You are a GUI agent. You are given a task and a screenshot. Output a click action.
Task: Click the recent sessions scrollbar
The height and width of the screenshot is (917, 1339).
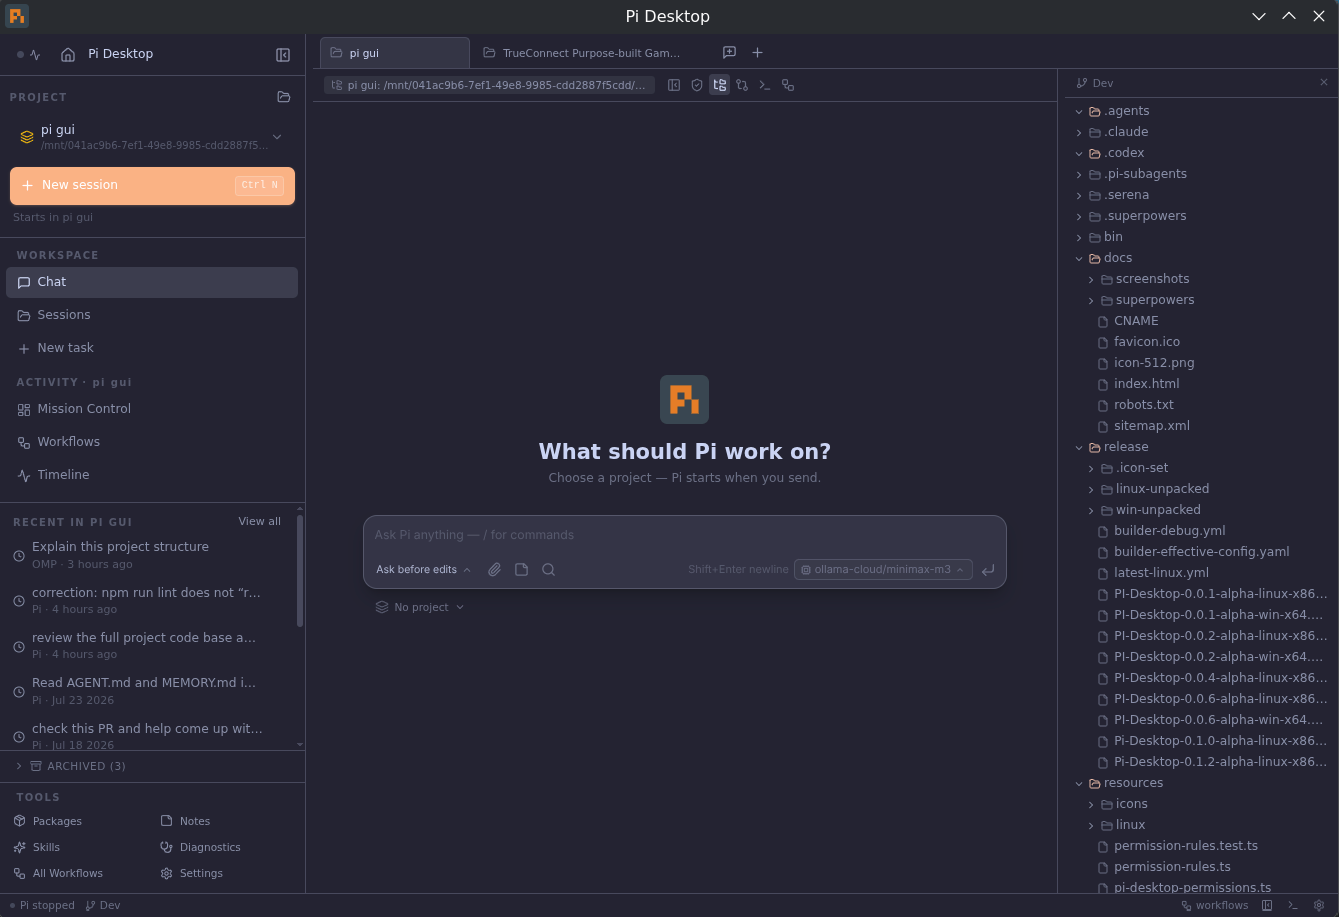(300, 570)
